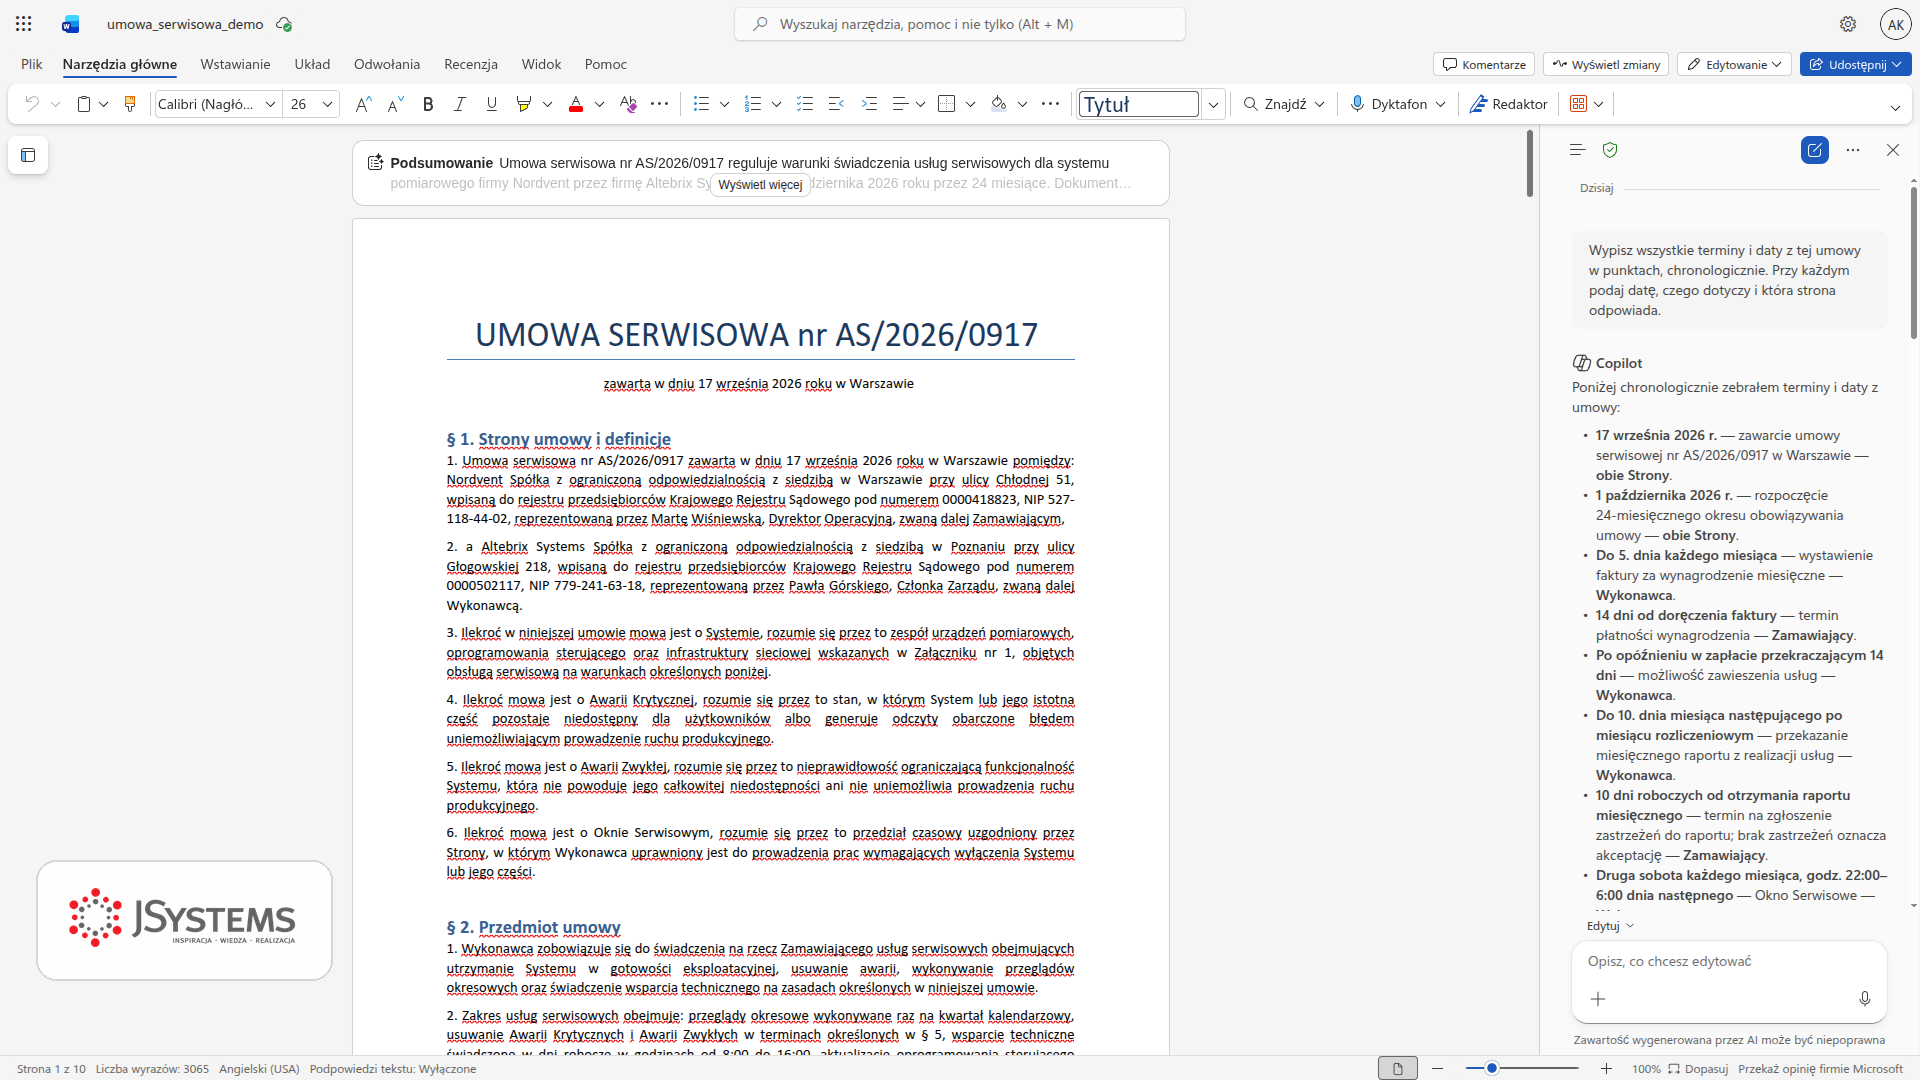Click the Tytuł style box
Screen dimensions: 1920x1080
(x=1139, y=104)
